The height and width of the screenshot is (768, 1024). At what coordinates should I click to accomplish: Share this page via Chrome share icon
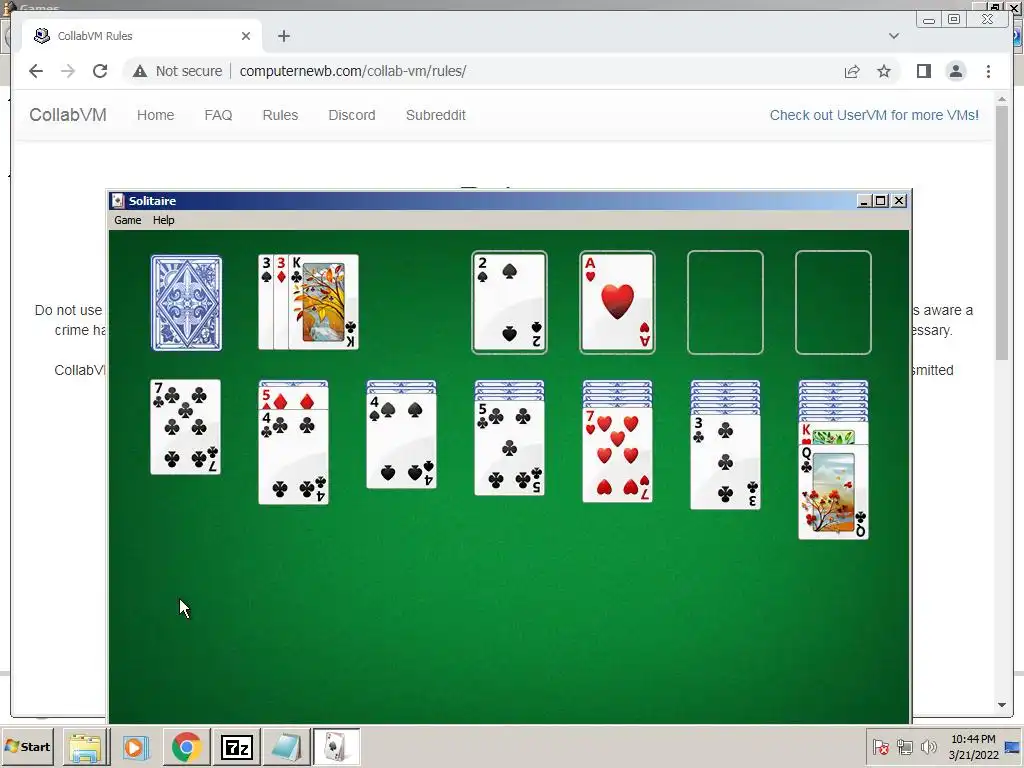click(x=852, y=71)
